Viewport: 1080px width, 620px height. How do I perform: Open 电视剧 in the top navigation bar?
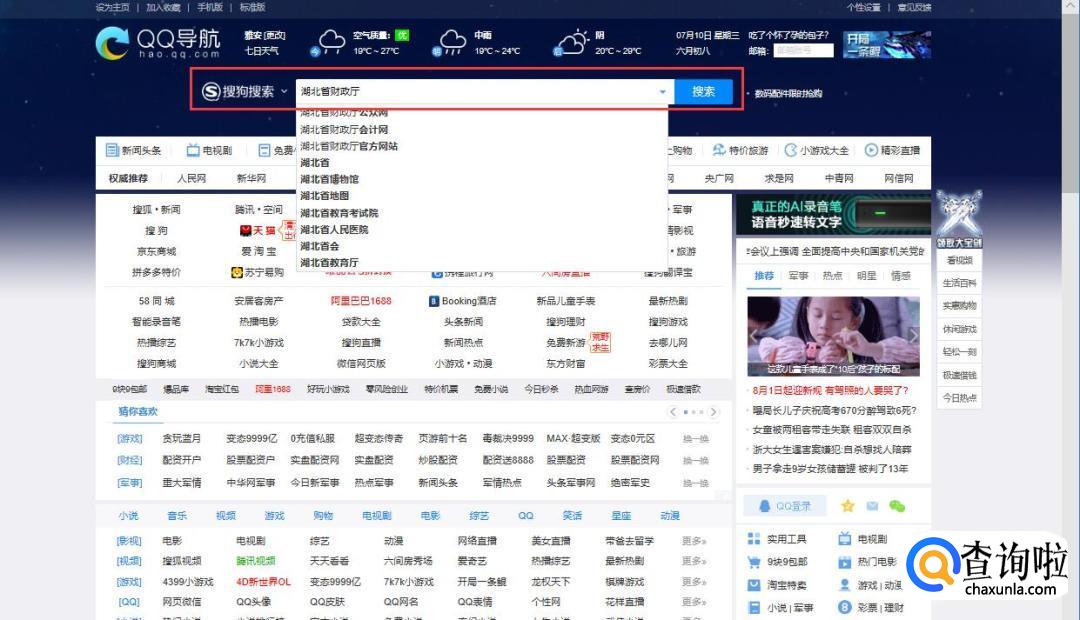pos(209,150)
